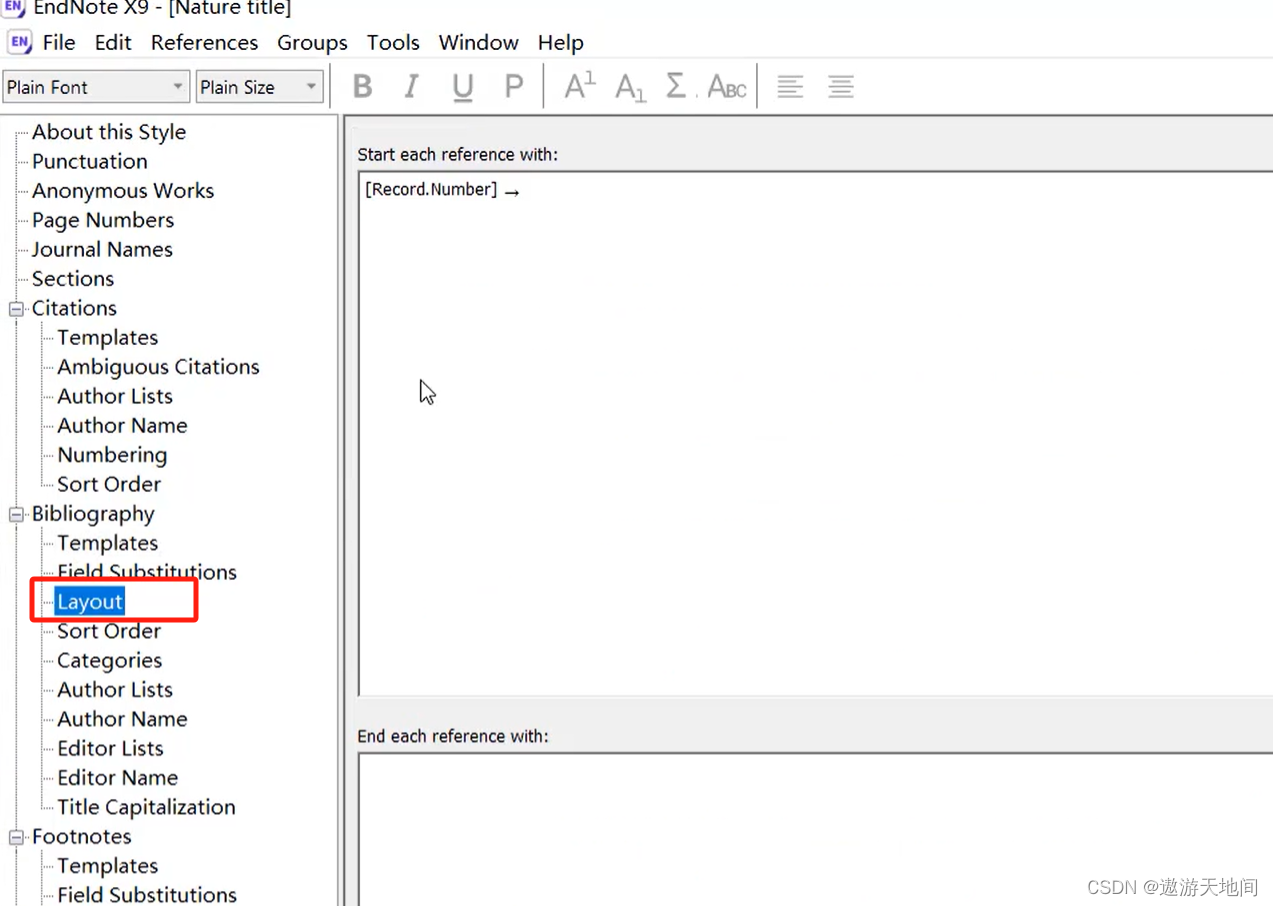Click into End each reference with box
The width and height of the screenshot is (1273, 906).
[815, 829]
